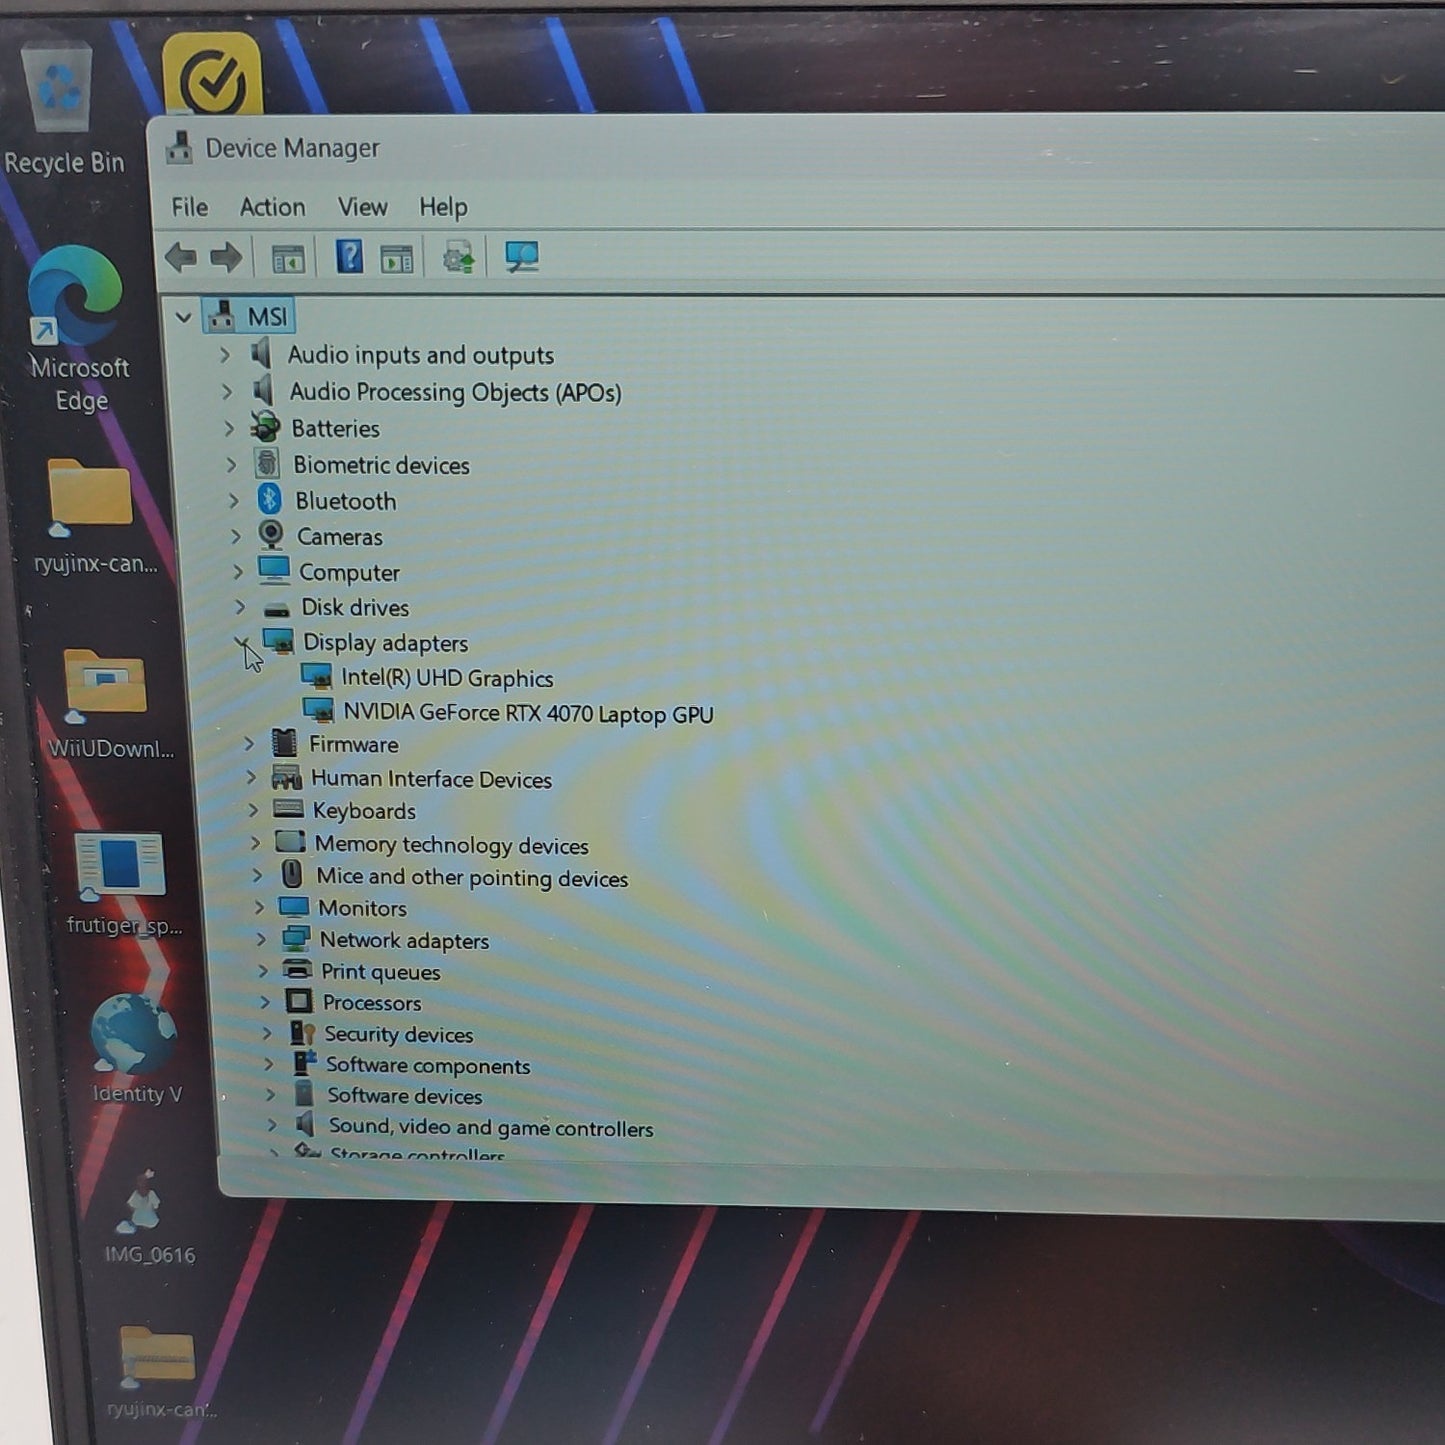The width and height of the screenshot is (1445, 1445).
Task: Click the Processors category icon
Action: (x=299, y=1001)
